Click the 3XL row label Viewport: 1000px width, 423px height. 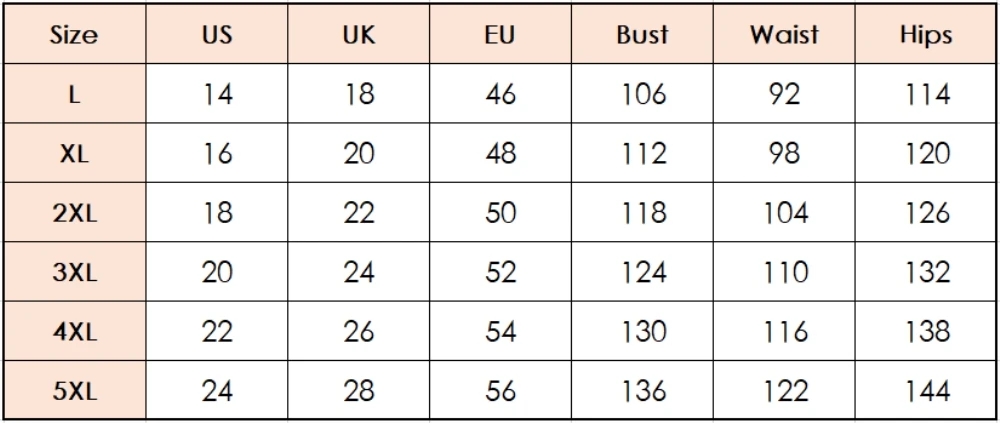[x=74, y=271]
